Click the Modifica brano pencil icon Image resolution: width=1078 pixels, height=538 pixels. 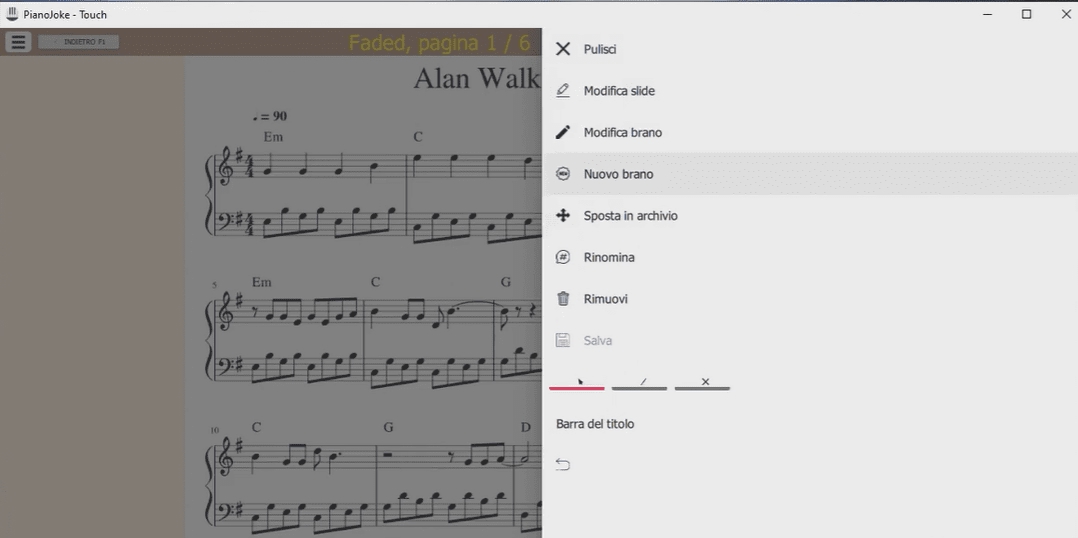tap(563, 132)
